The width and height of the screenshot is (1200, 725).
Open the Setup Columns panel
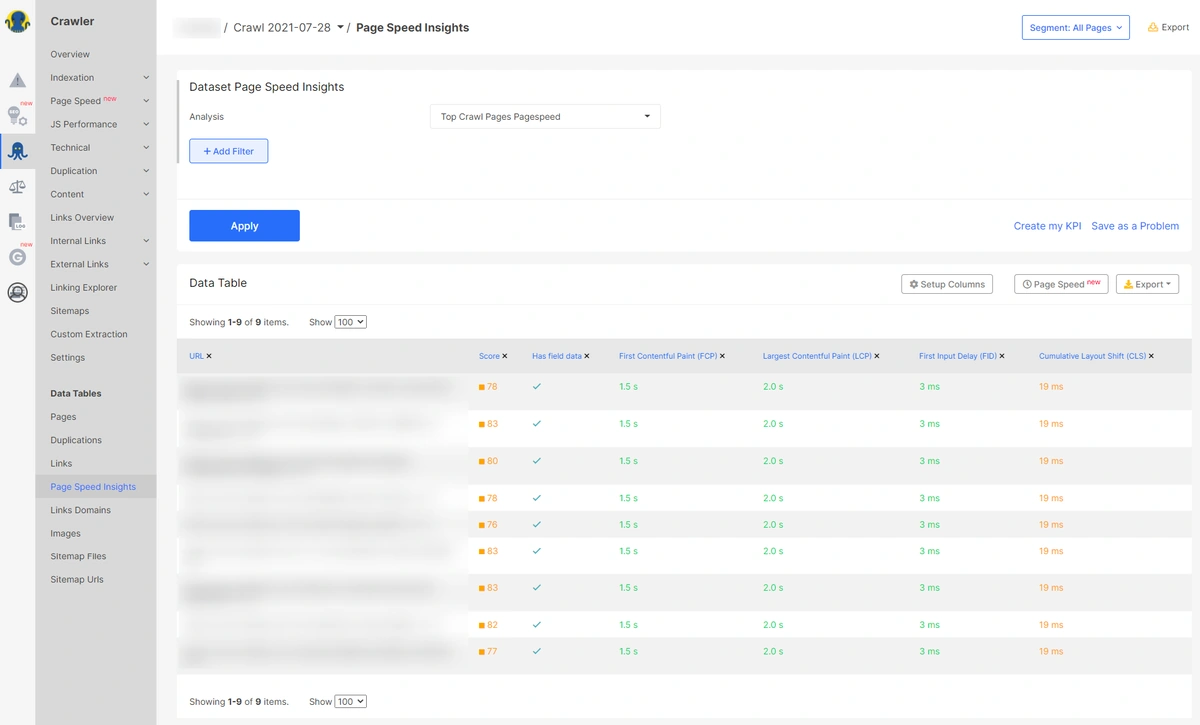pos(946,284)
